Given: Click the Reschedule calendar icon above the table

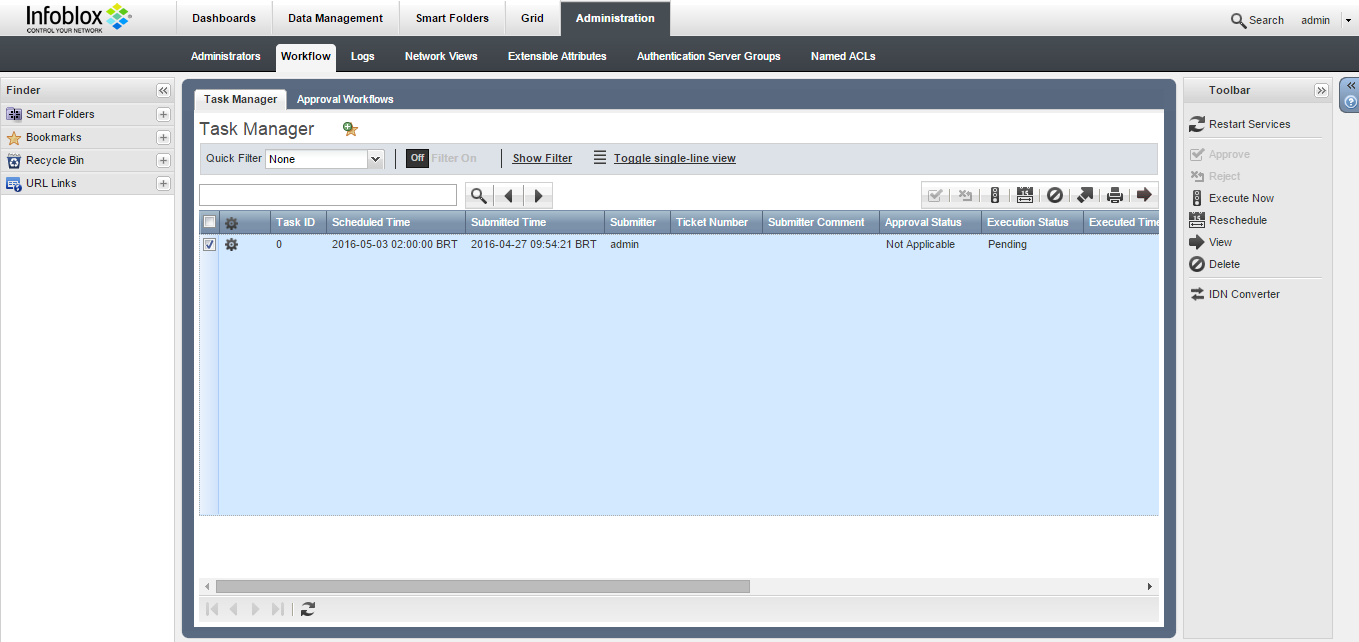Looking at the screenshot, I should (x=1024, y=196).
